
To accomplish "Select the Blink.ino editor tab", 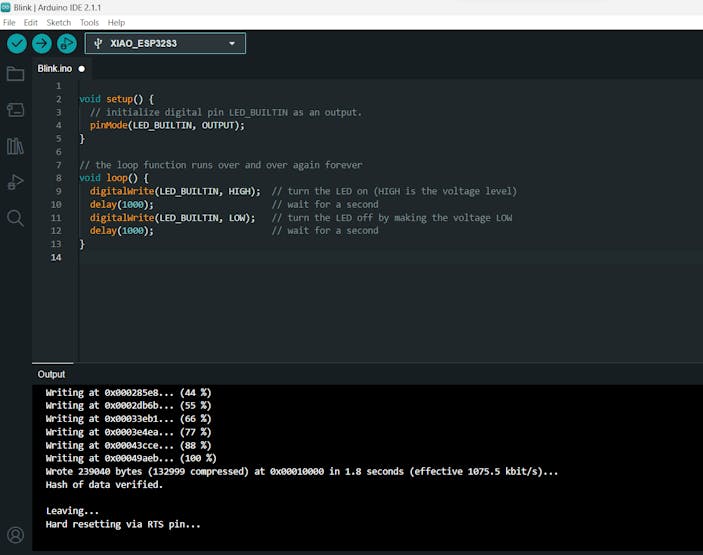I will pyautogui.click(x=55, y=69).
